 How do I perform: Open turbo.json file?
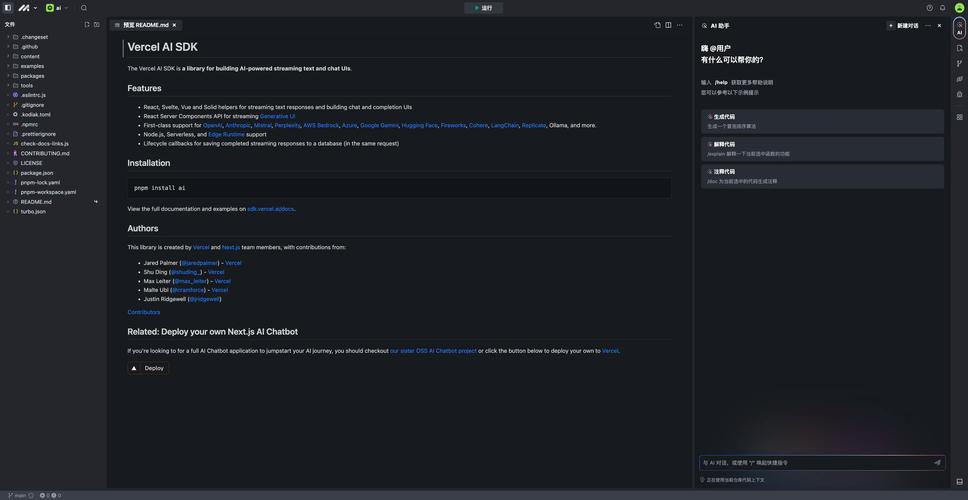(x=53, y=212)
